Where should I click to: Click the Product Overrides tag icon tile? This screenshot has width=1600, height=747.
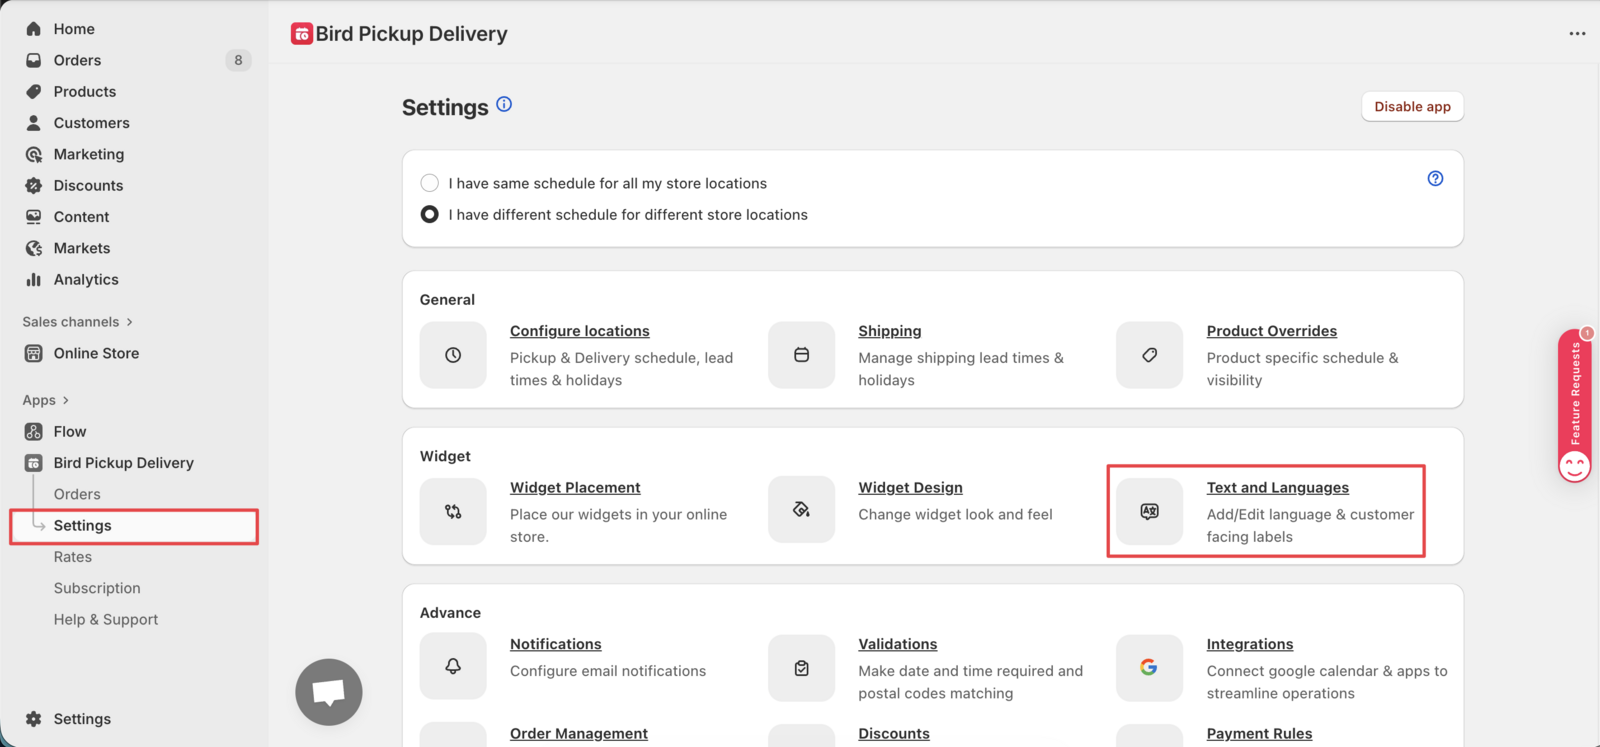(1149, 355)
